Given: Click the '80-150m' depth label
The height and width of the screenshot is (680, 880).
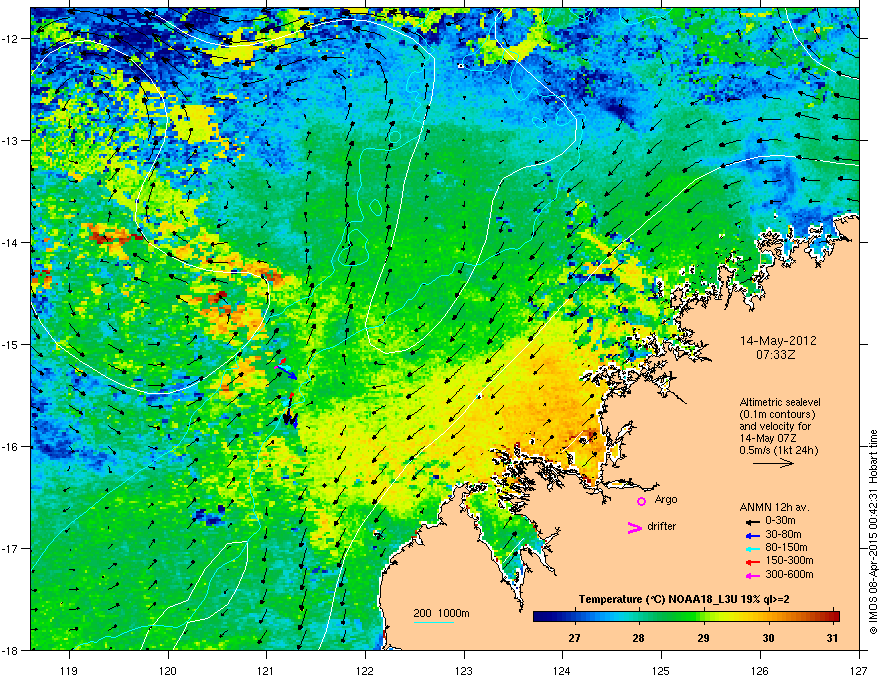Looking at the screenshot, I should pos(786,548).
